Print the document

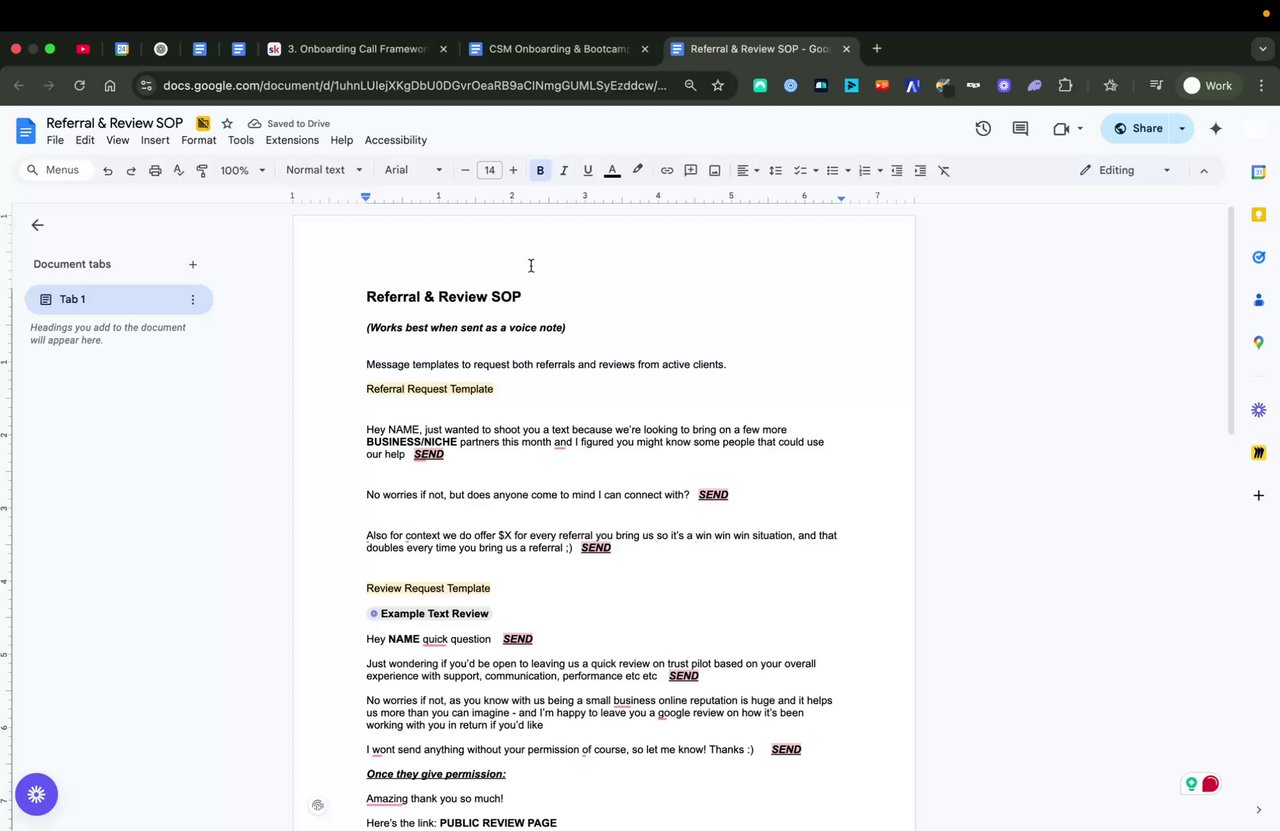155,171
